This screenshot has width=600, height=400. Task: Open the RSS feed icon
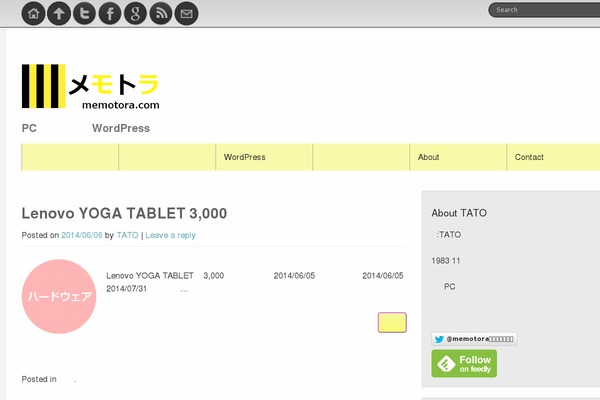point(161,13)
